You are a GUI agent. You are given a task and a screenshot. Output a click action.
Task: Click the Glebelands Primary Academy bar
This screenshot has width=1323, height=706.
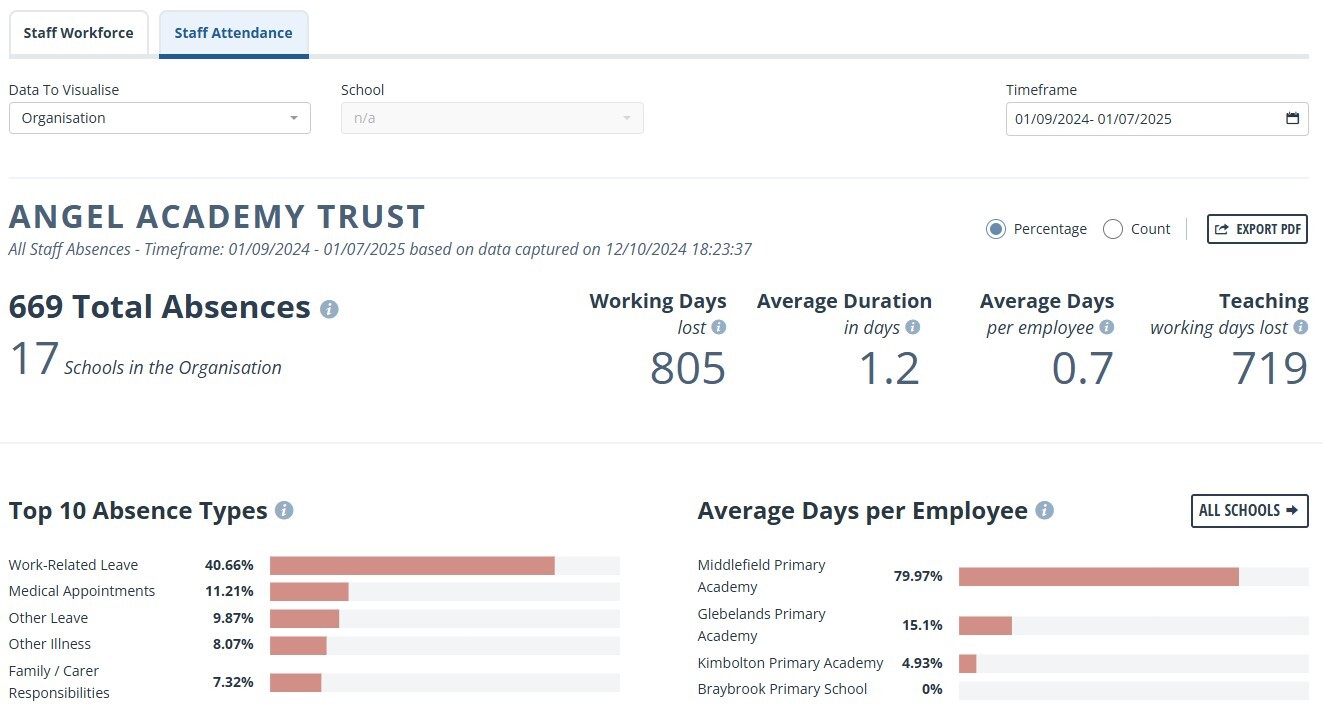click(985, 626)
